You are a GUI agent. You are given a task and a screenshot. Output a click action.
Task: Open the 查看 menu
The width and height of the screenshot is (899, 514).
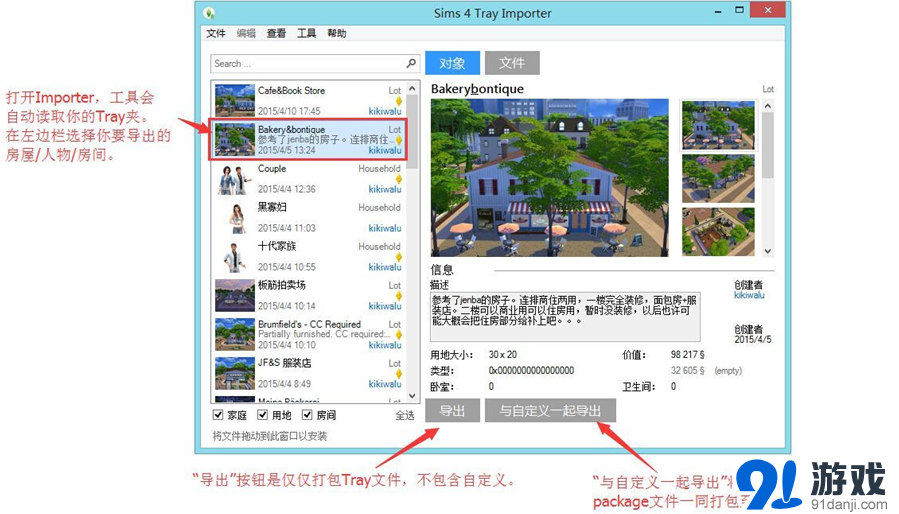(276, 33)
